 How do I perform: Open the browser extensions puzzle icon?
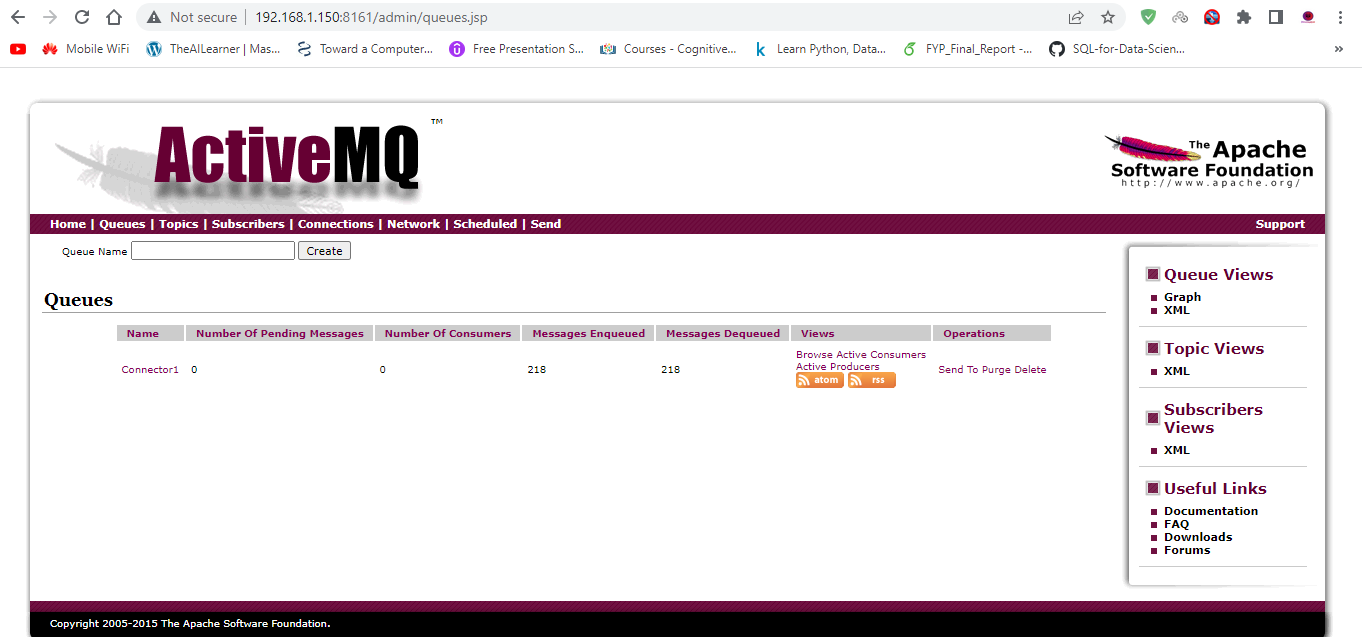[1243, 17]
